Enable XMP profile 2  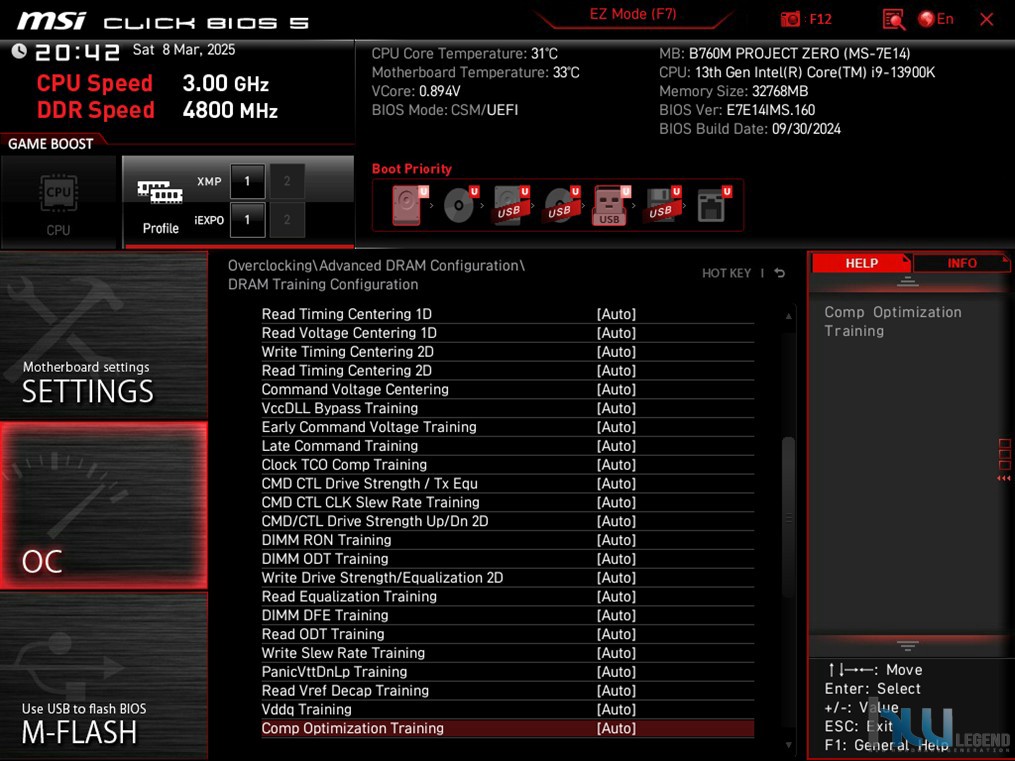click(287, 181)
